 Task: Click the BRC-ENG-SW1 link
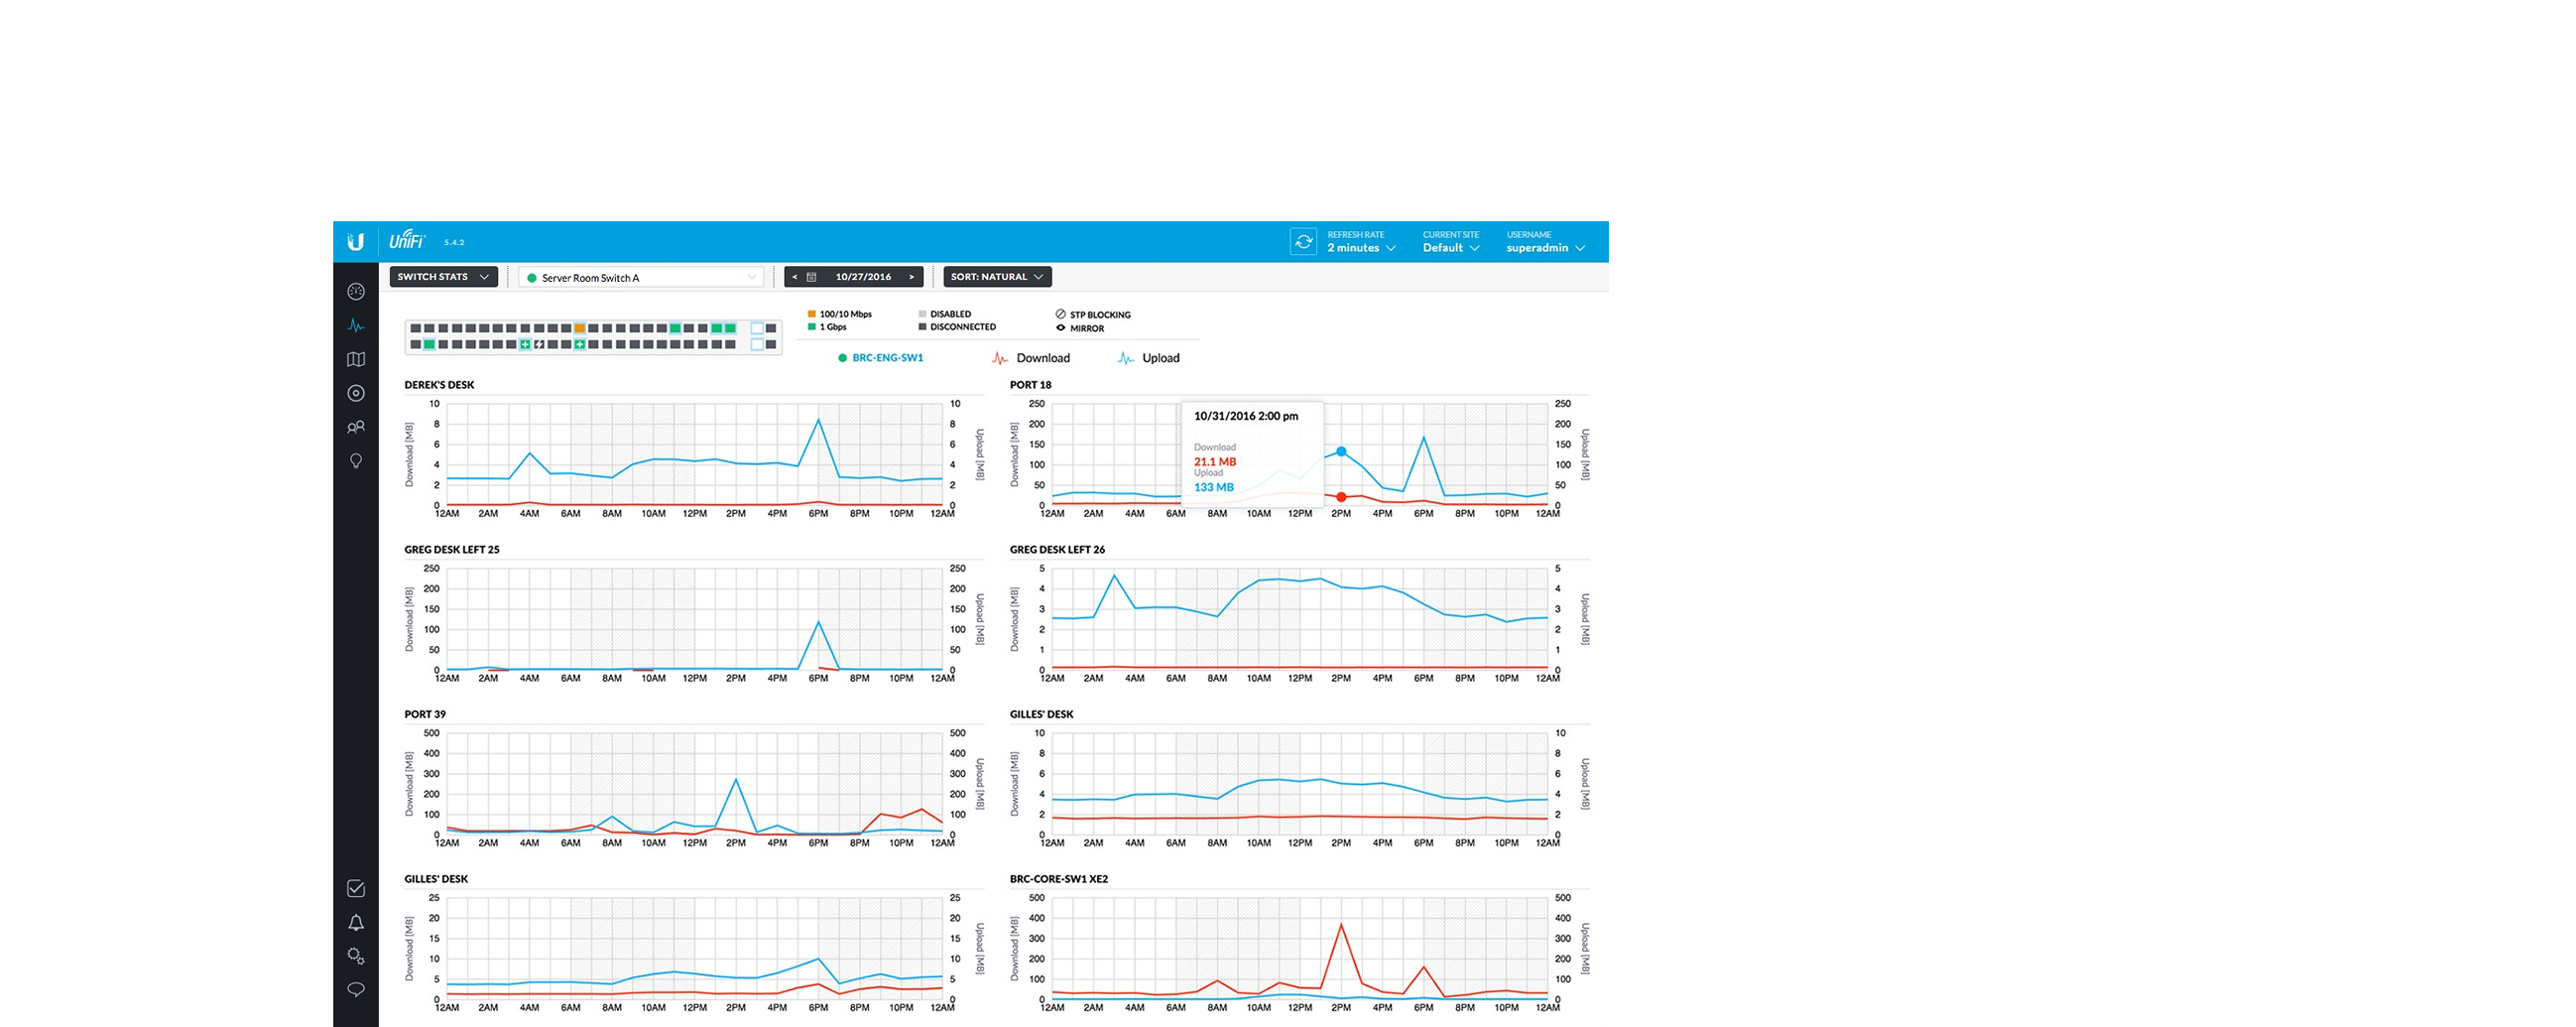(x=886, y=358)
